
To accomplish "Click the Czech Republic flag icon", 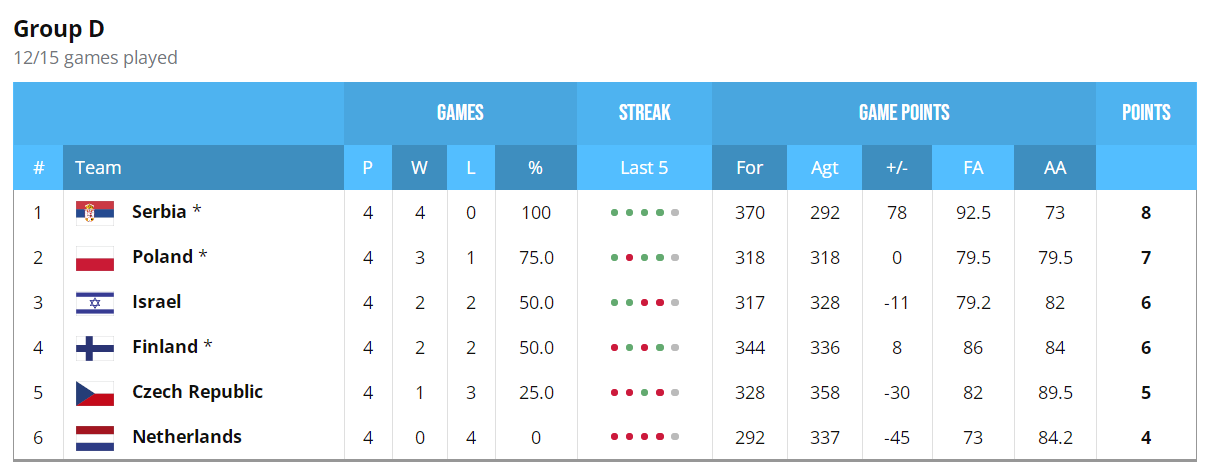I will click(x=95, y=393).
